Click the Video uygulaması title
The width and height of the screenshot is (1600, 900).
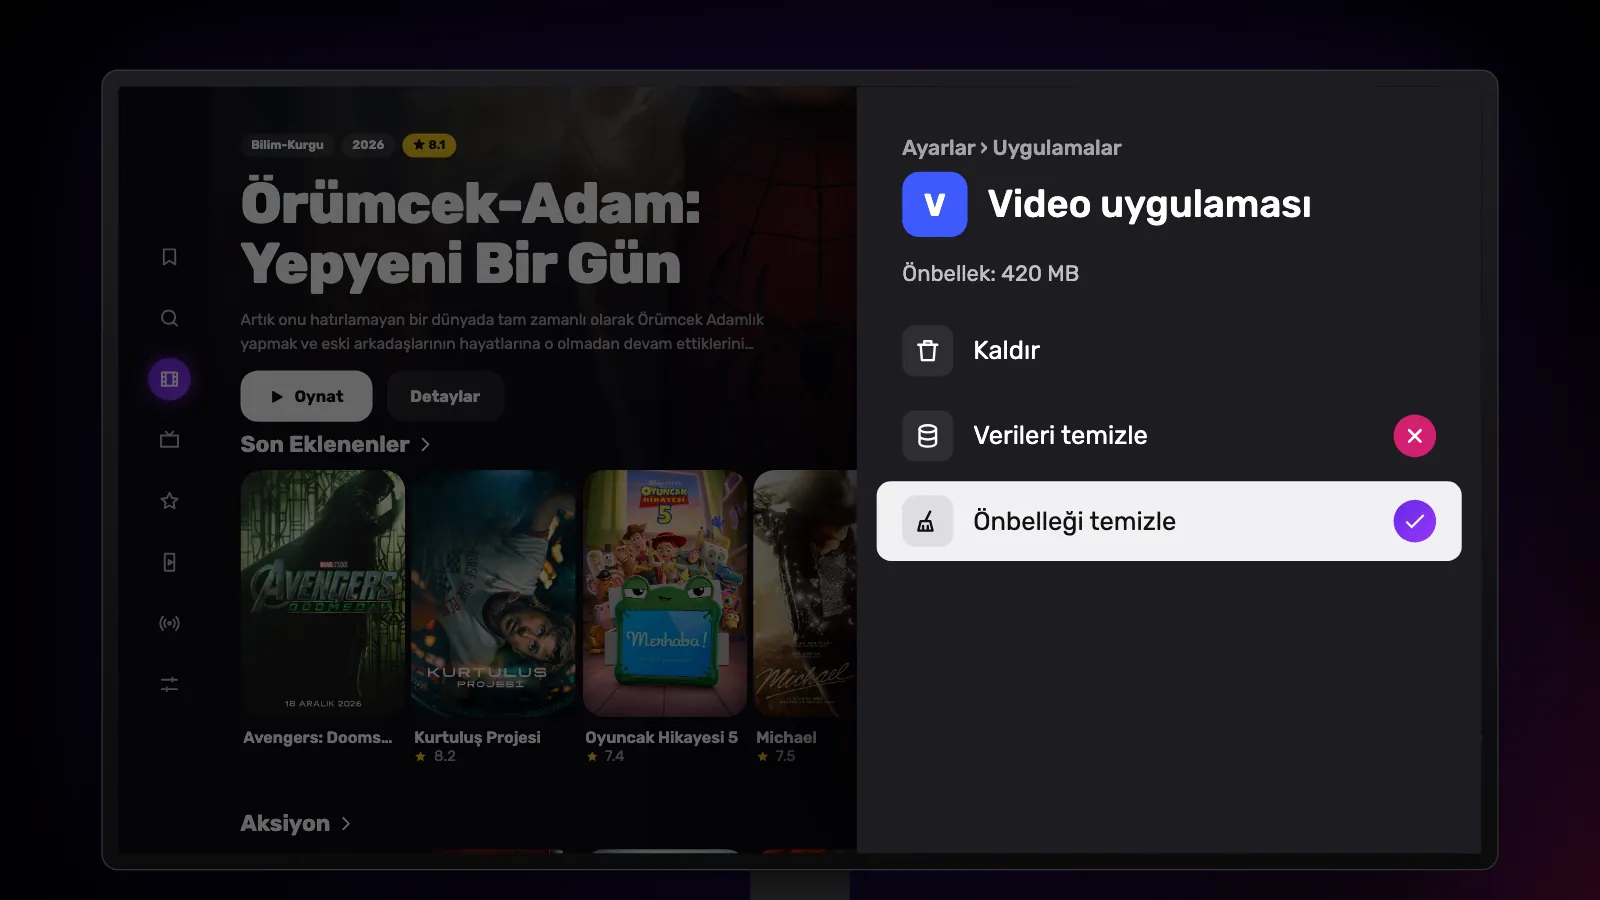(1149, 204)
